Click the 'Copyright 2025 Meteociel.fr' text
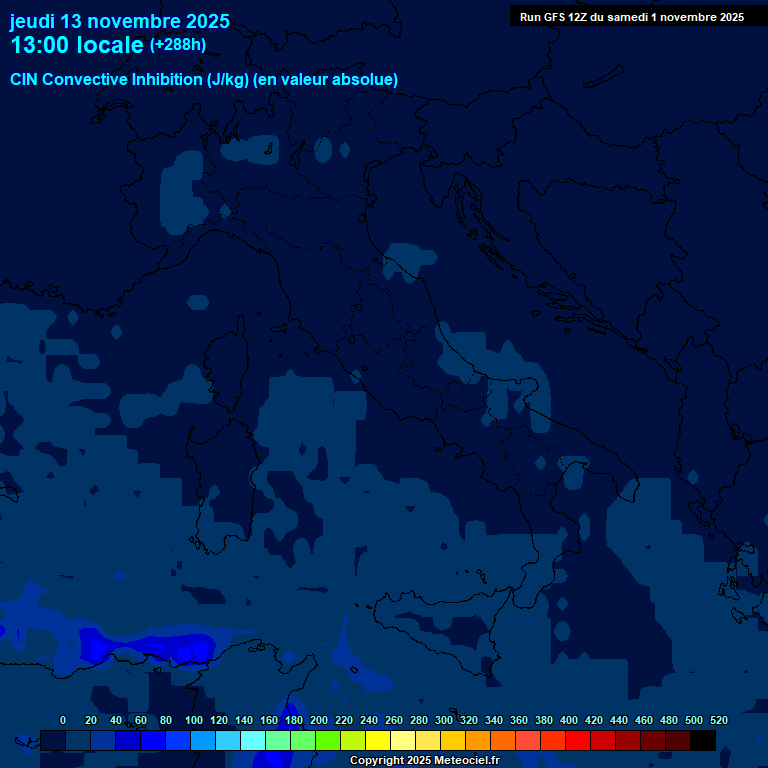The width and height of the screenshot is (768, 768). (x=425, y=760)
